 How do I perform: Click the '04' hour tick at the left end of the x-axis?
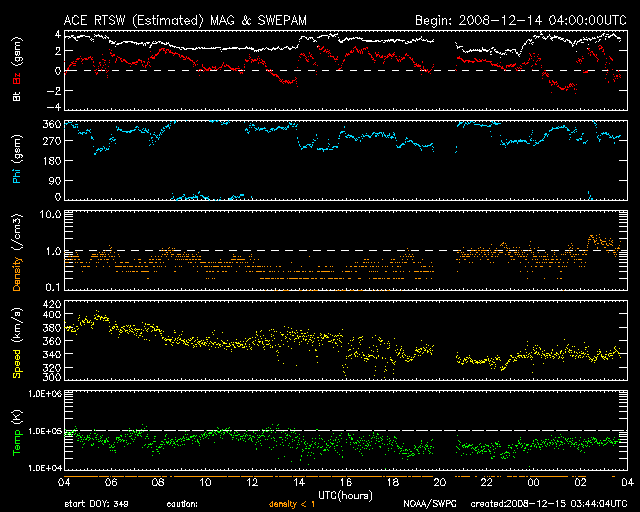coord(64,483)
